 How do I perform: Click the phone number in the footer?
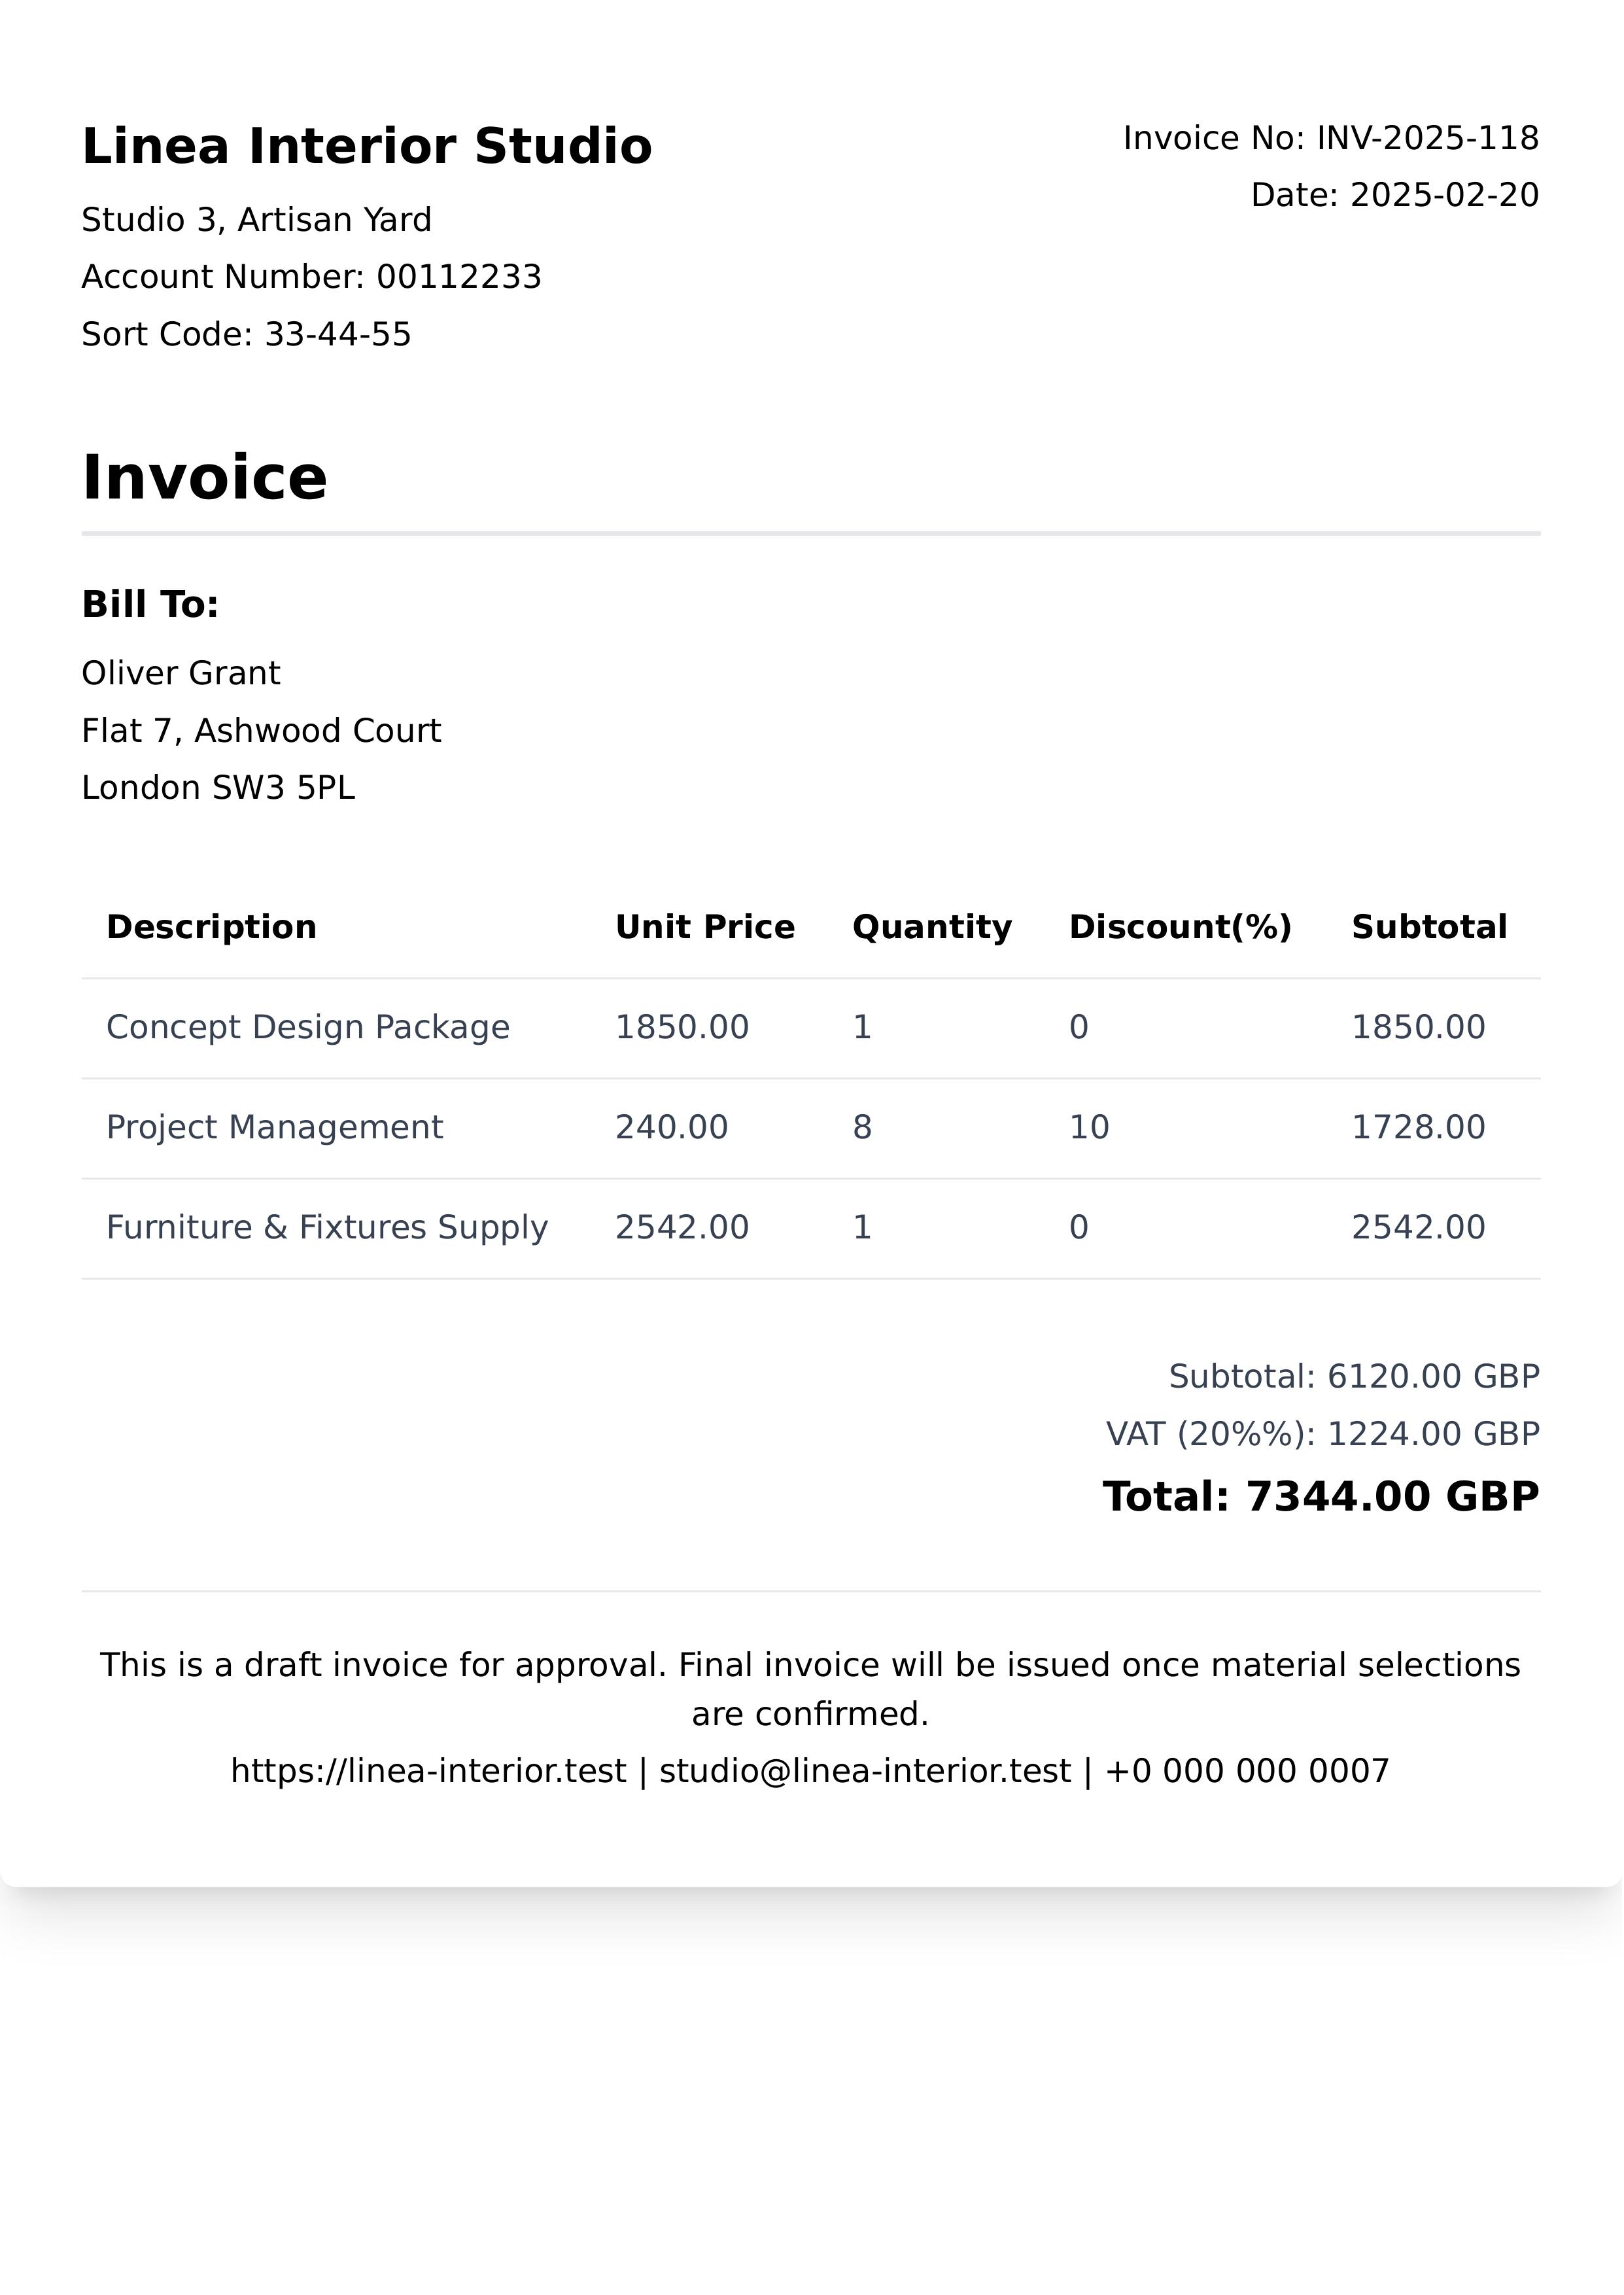pyautogui.click(x=1247, y=1771)
